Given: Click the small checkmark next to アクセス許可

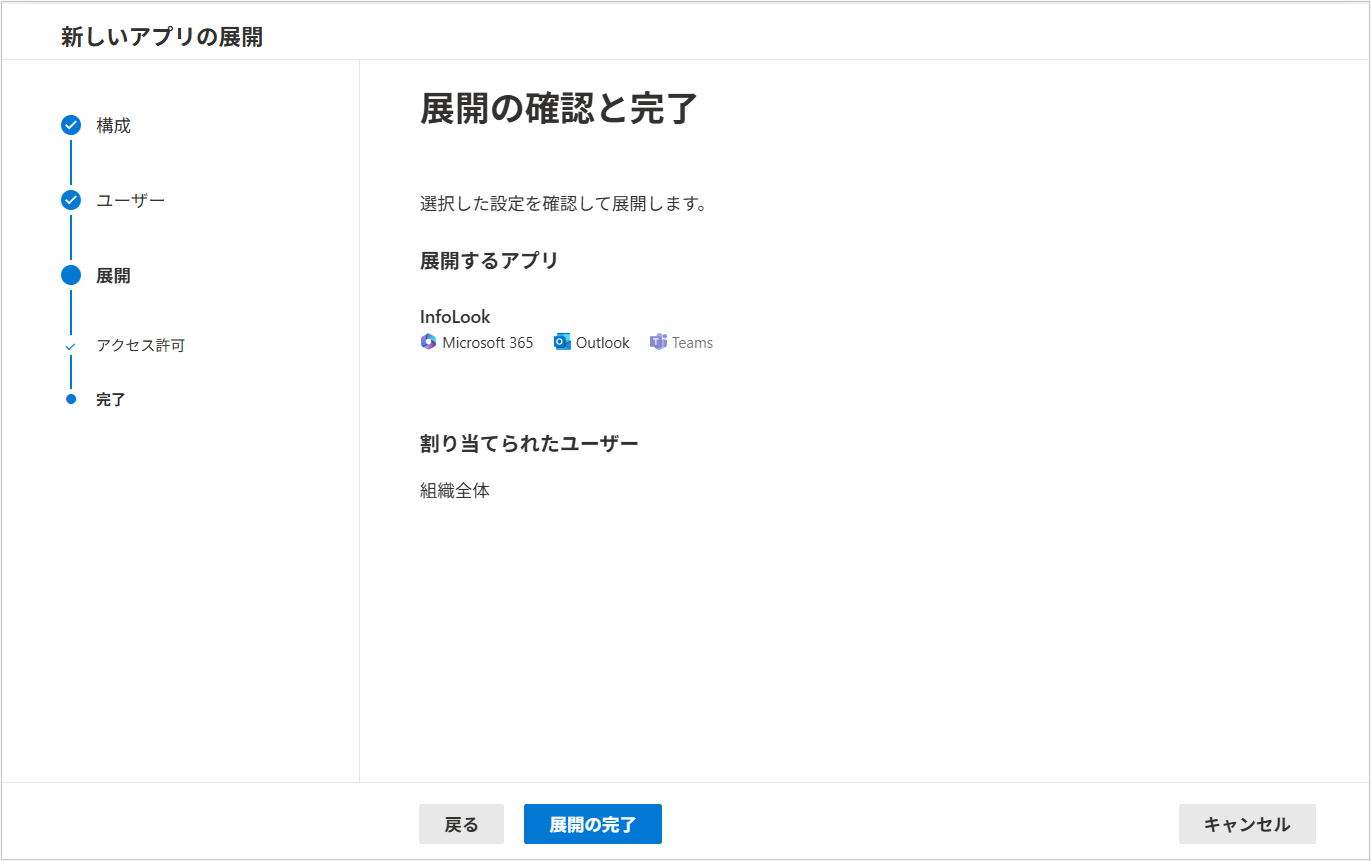Looking at the screenshot, I should (x=70, y=346).
